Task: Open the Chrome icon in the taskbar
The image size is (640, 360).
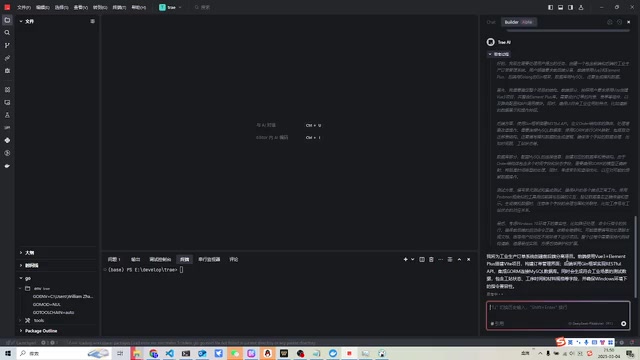Action: (153, 353)
